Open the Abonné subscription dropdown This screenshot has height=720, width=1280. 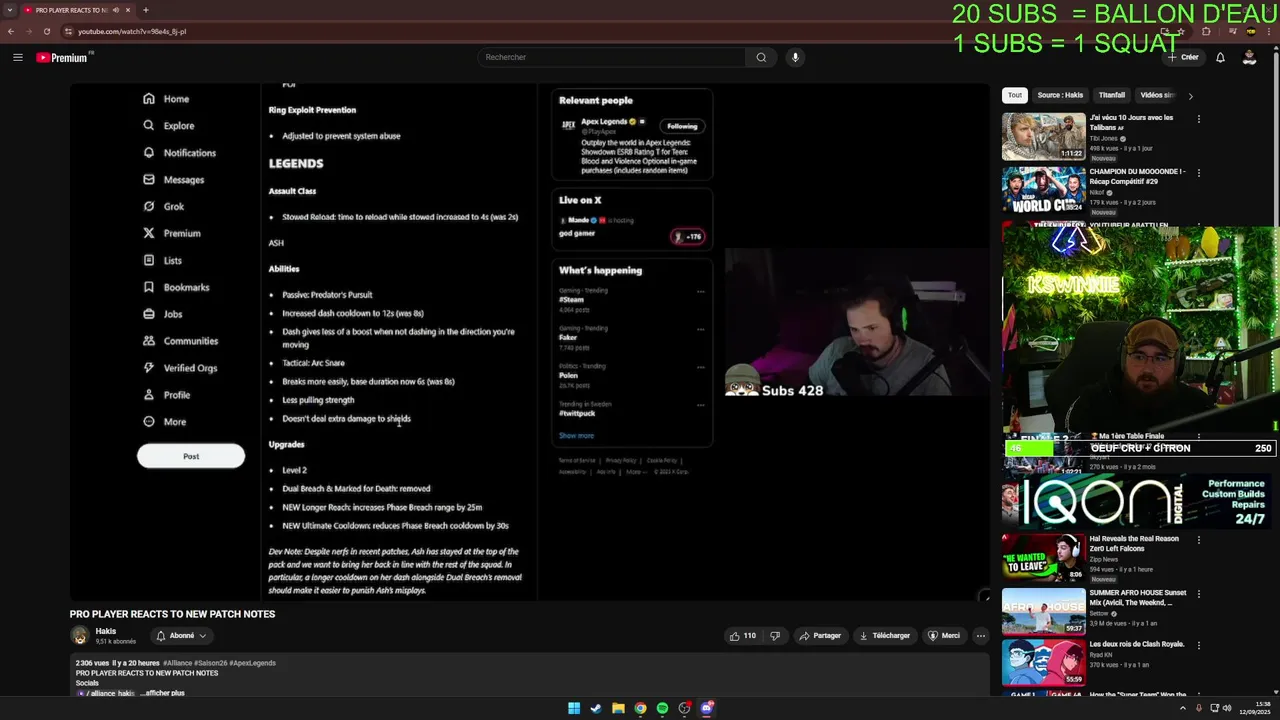181,636
